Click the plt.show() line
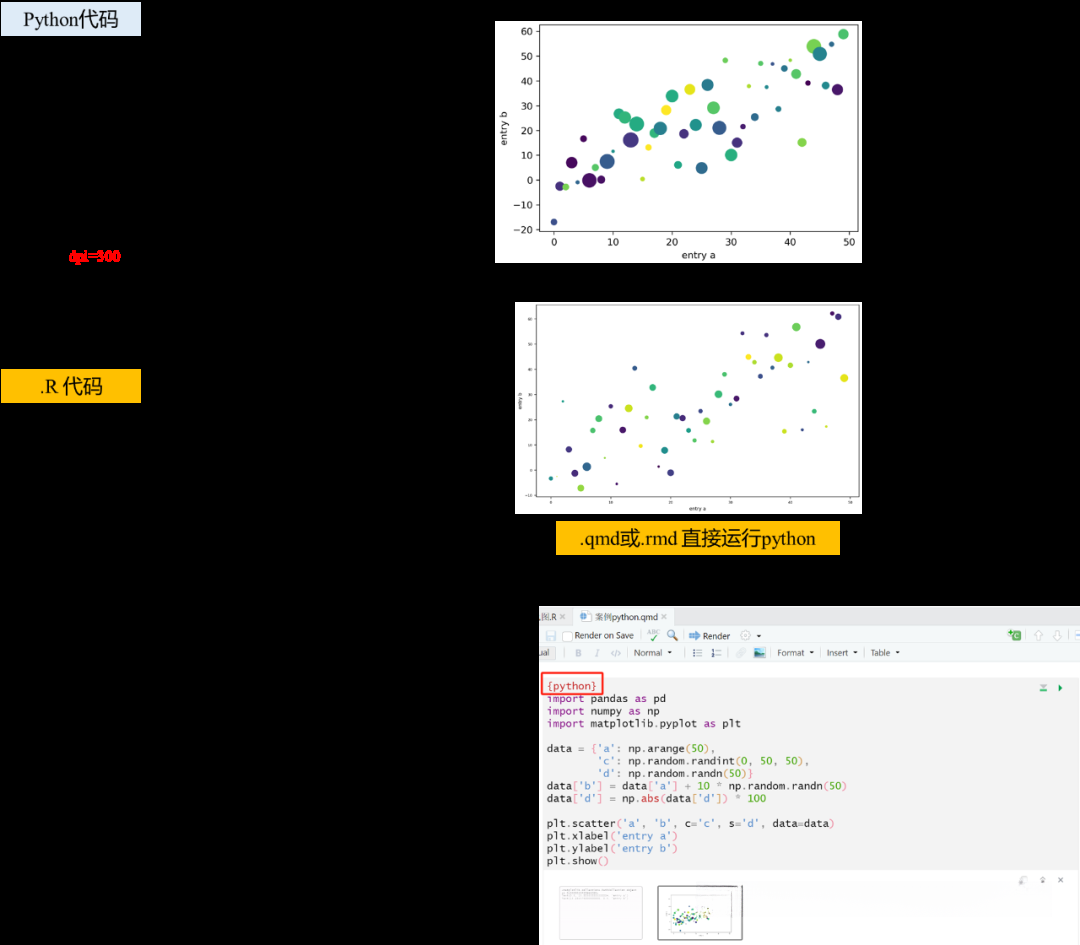Image resolution: width=1080 pixels, height=945 pixels. coord(577,861)
